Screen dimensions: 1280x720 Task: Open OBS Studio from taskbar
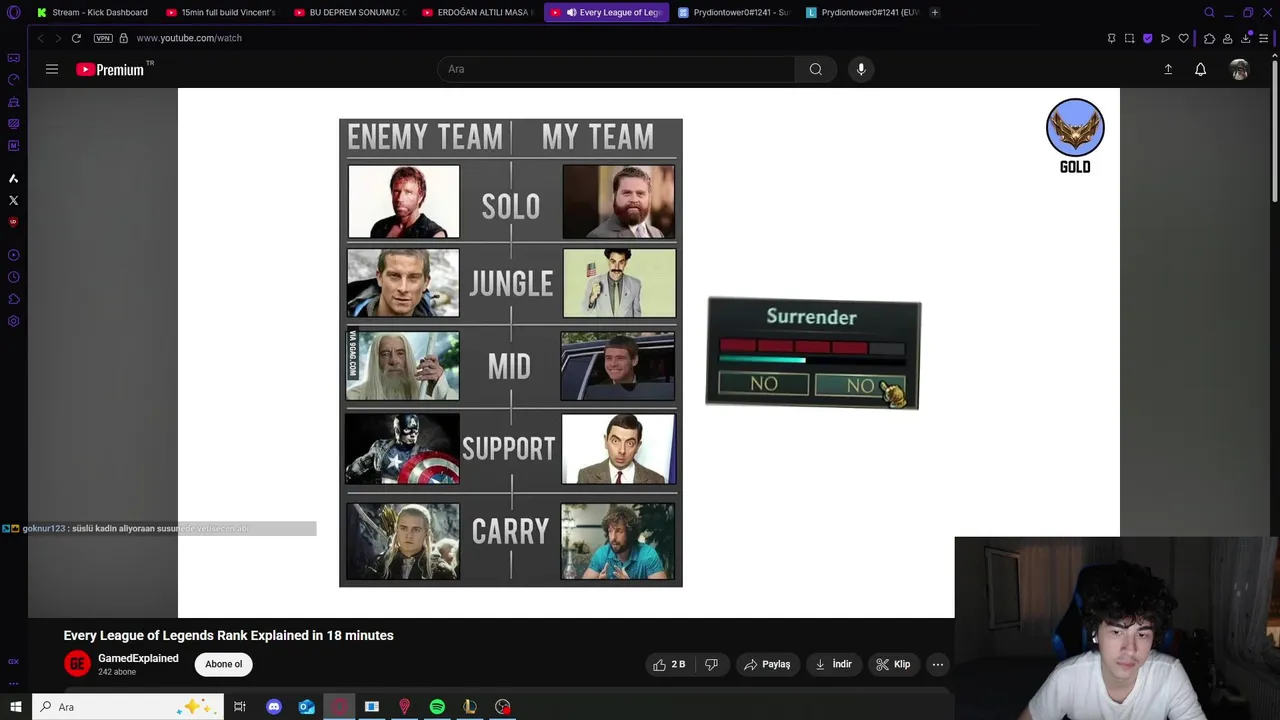(x=503, y=707)
